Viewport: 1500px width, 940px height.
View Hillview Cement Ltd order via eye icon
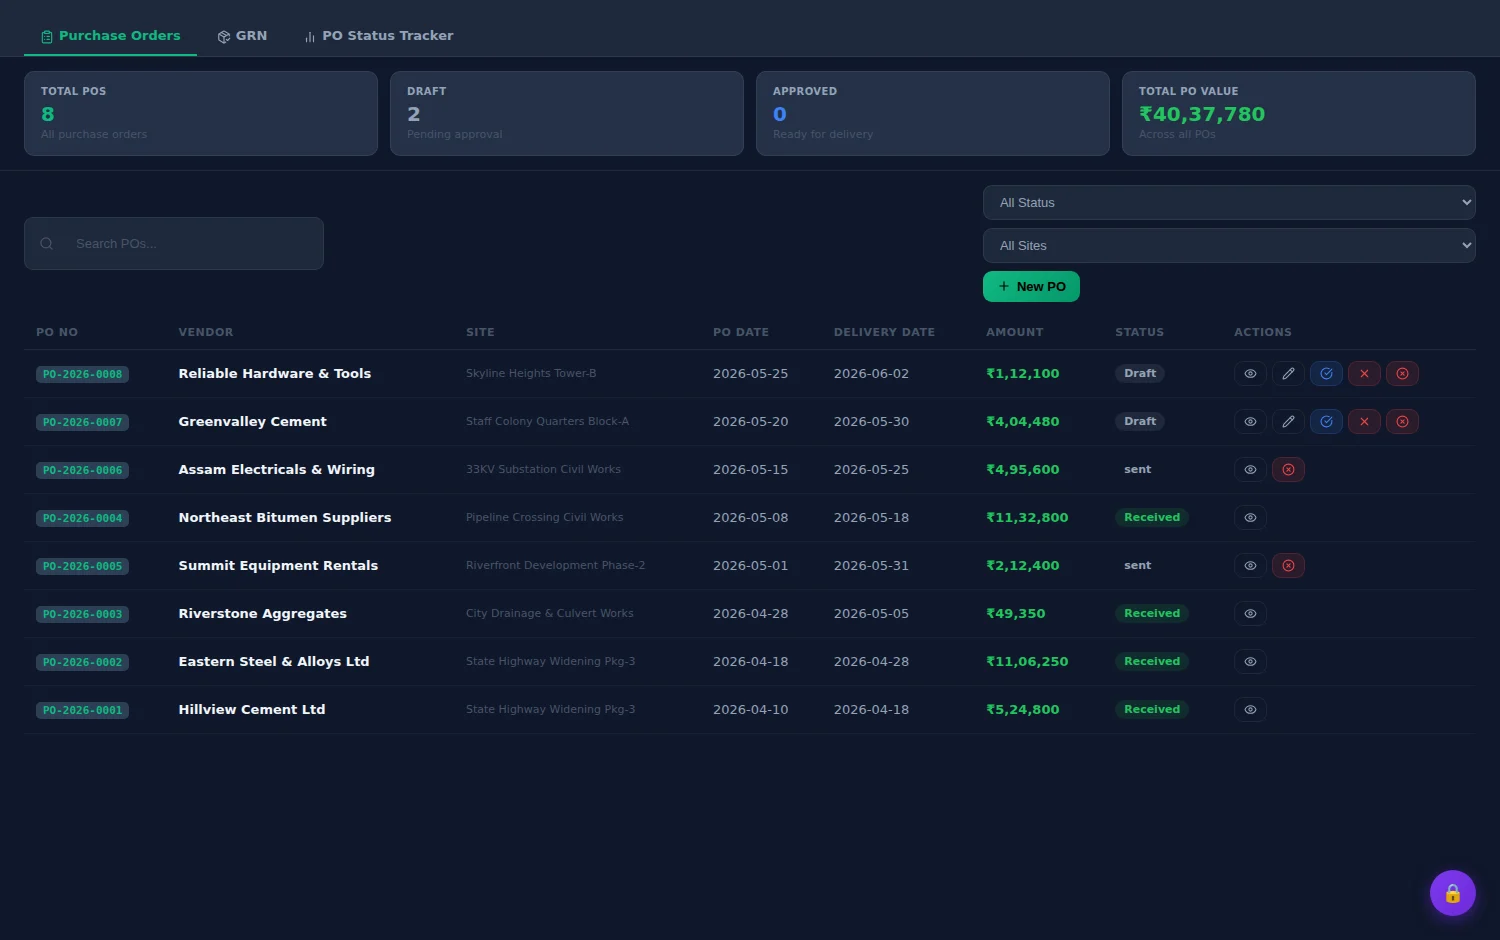1250,709
